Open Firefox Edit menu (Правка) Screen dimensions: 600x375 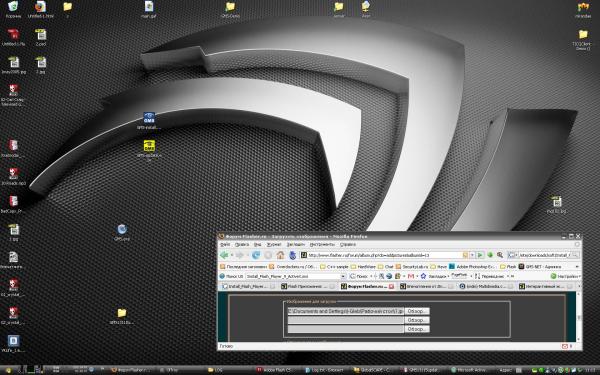click(242, 244)
